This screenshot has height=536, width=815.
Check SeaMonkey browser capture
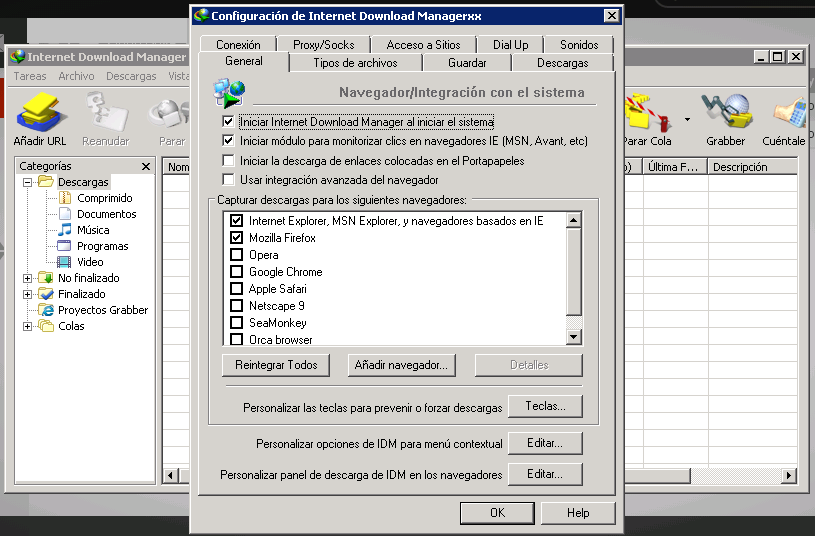click(x=236, y=322)
